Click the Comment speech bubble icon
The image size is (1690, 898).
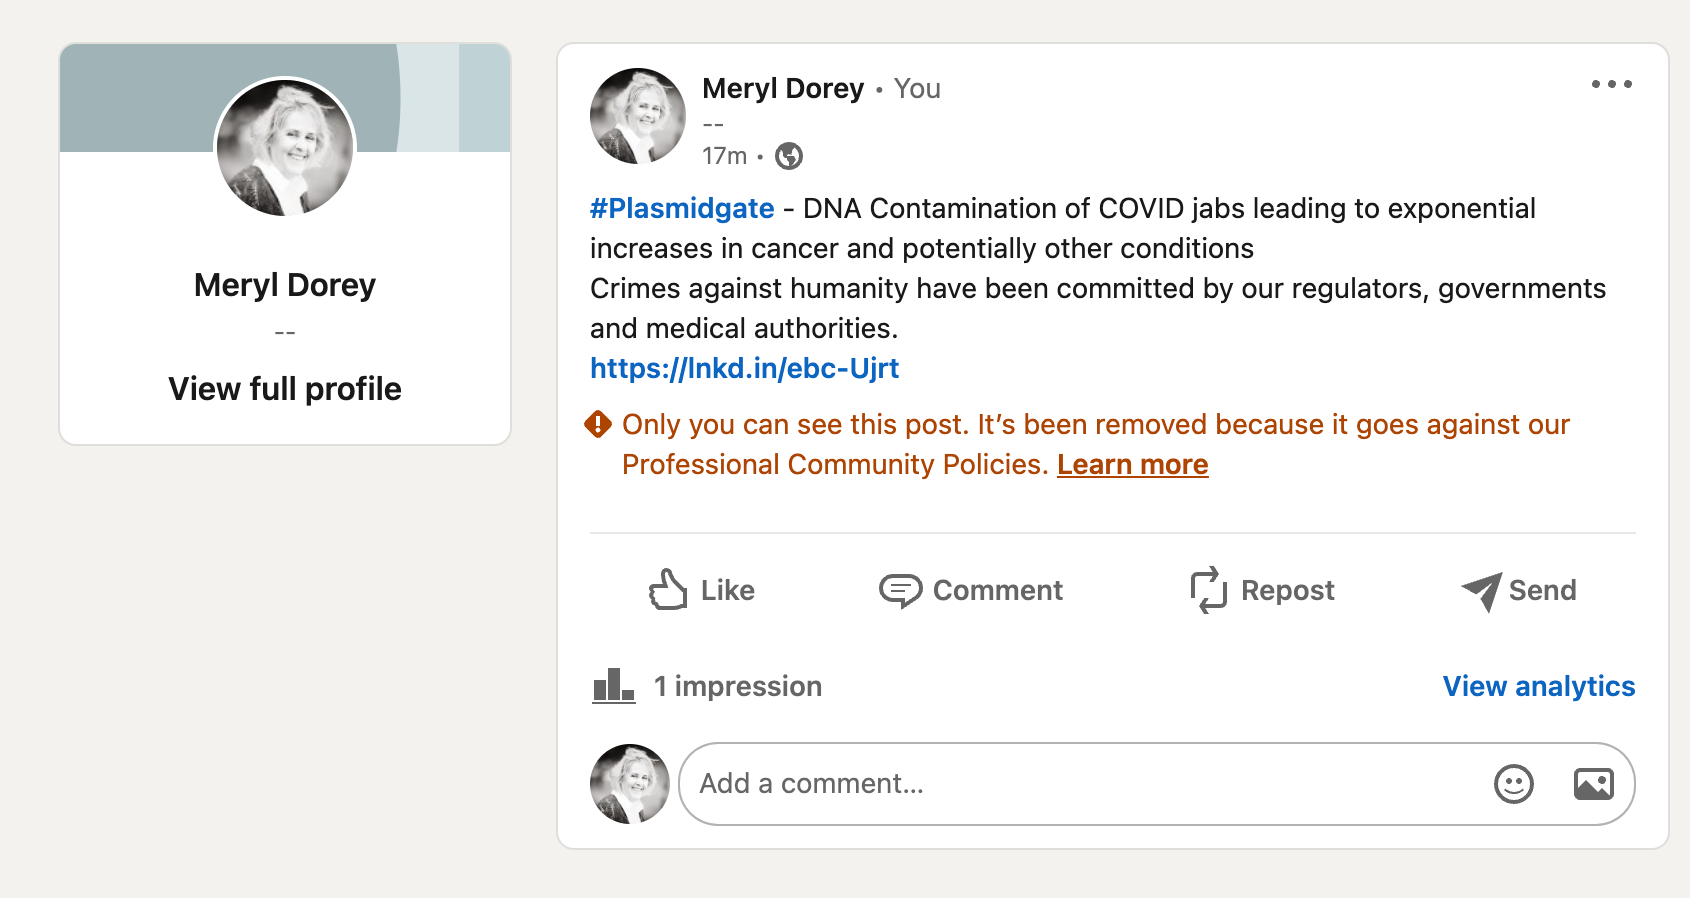[x=900, y=591]
